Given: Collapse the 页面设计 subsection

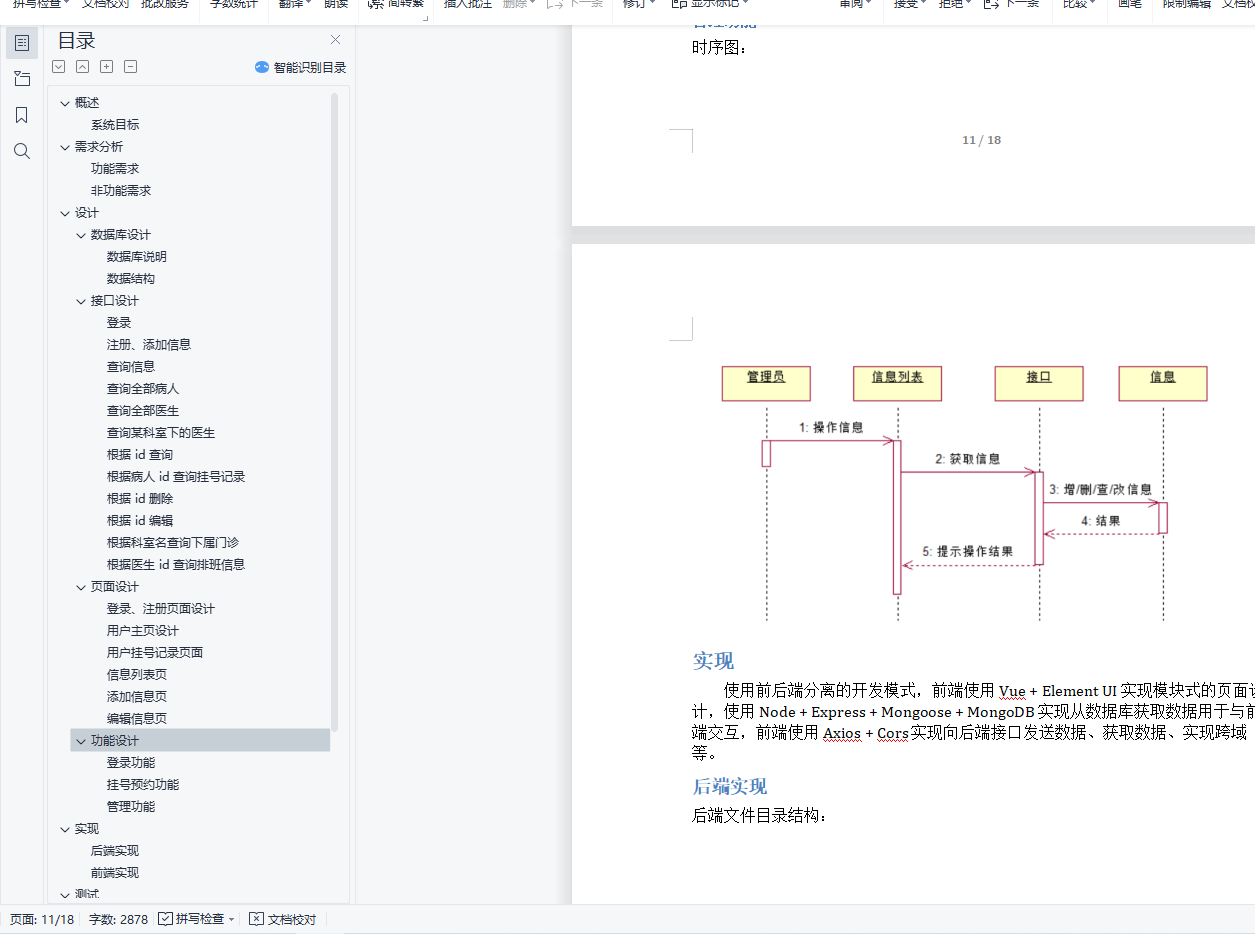Looking at the screenshot, I should pyautogui.click(x=81, y=587).
